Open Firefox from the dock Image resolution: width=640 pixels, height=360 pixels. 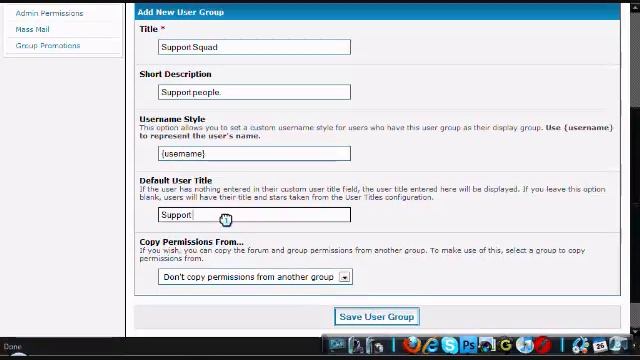coord(411,345)
